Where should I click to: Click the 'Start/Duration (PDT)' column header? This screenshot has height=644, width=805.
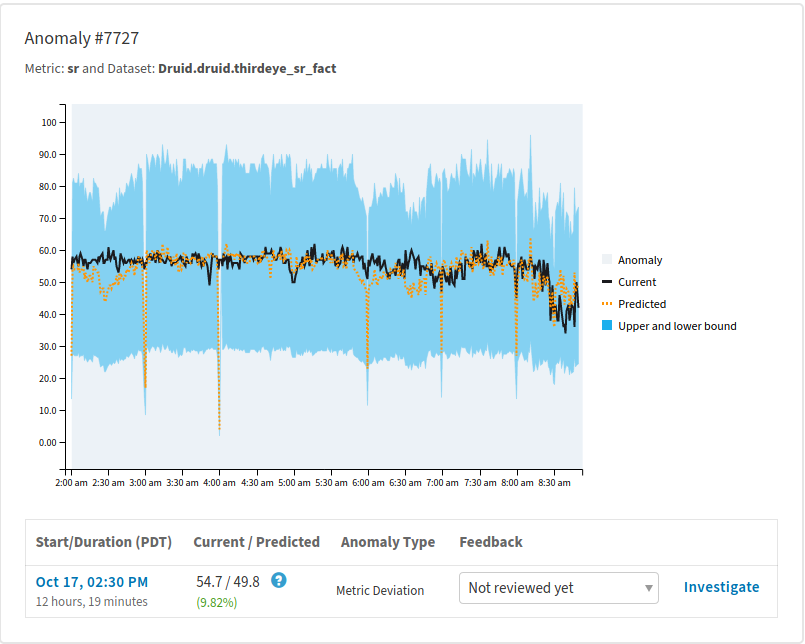[104, 542]
